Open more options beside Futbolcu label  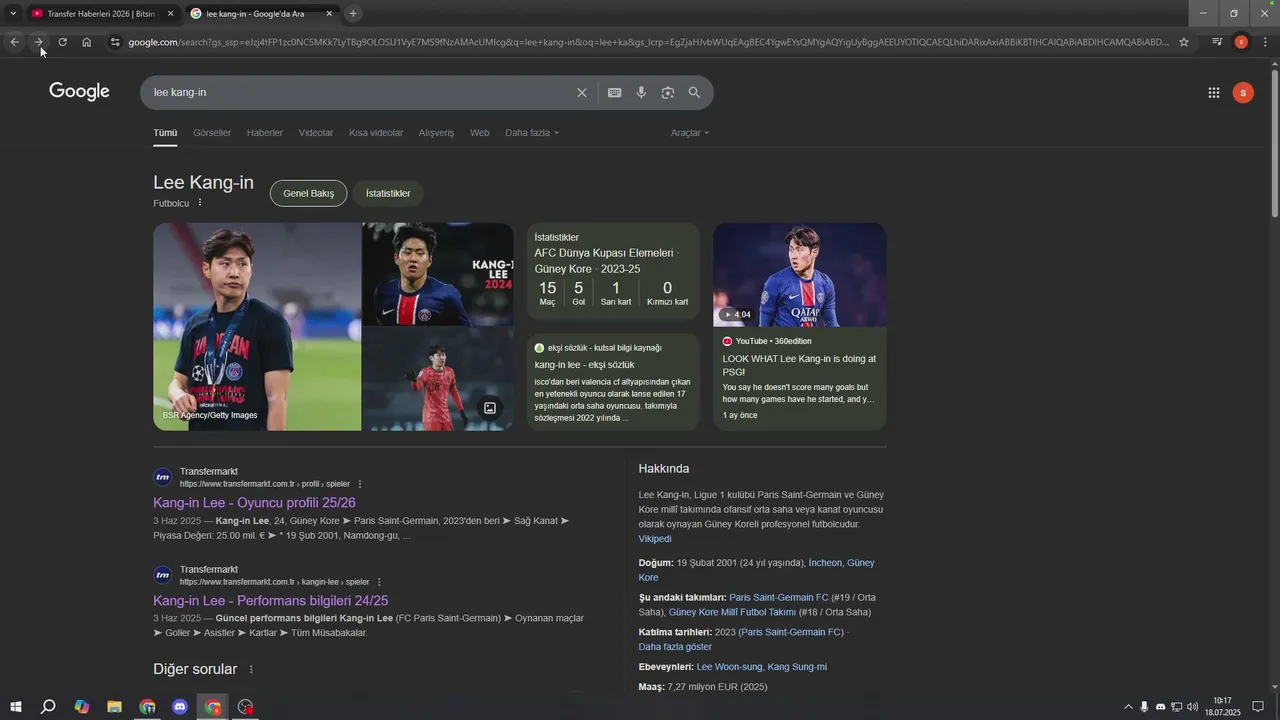click(x=200, y=203)
